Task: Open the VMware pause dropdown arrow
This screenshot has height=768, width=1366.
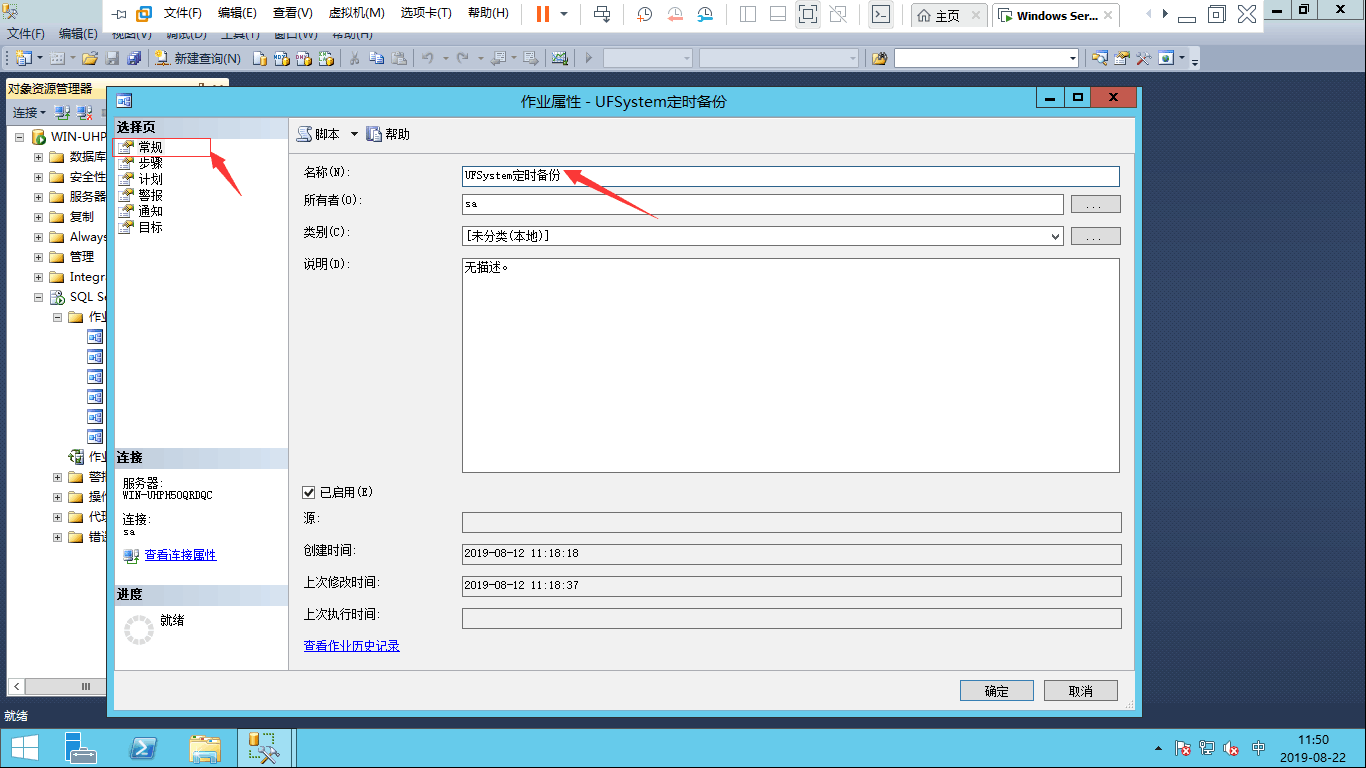Action: [564, 14]
